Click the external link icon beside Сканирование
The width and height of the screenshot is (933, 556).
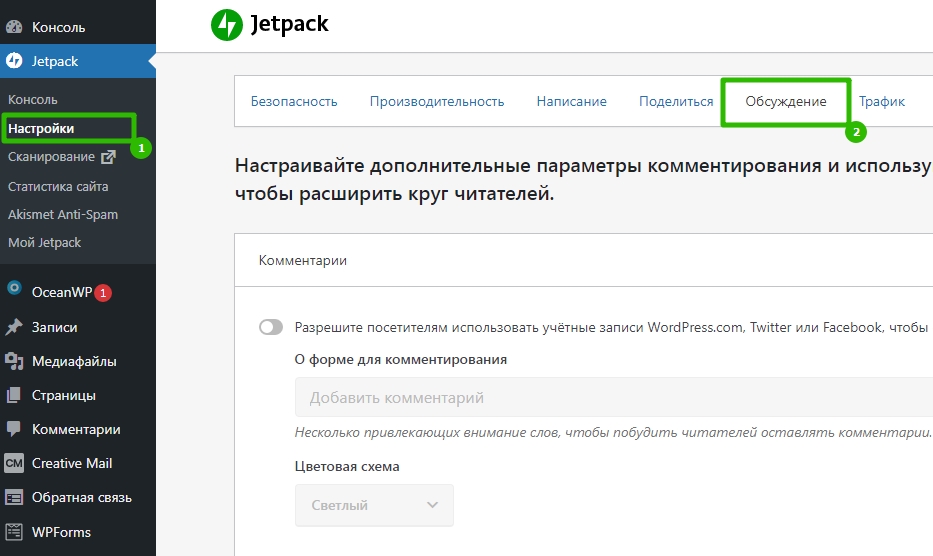[108, 157]
